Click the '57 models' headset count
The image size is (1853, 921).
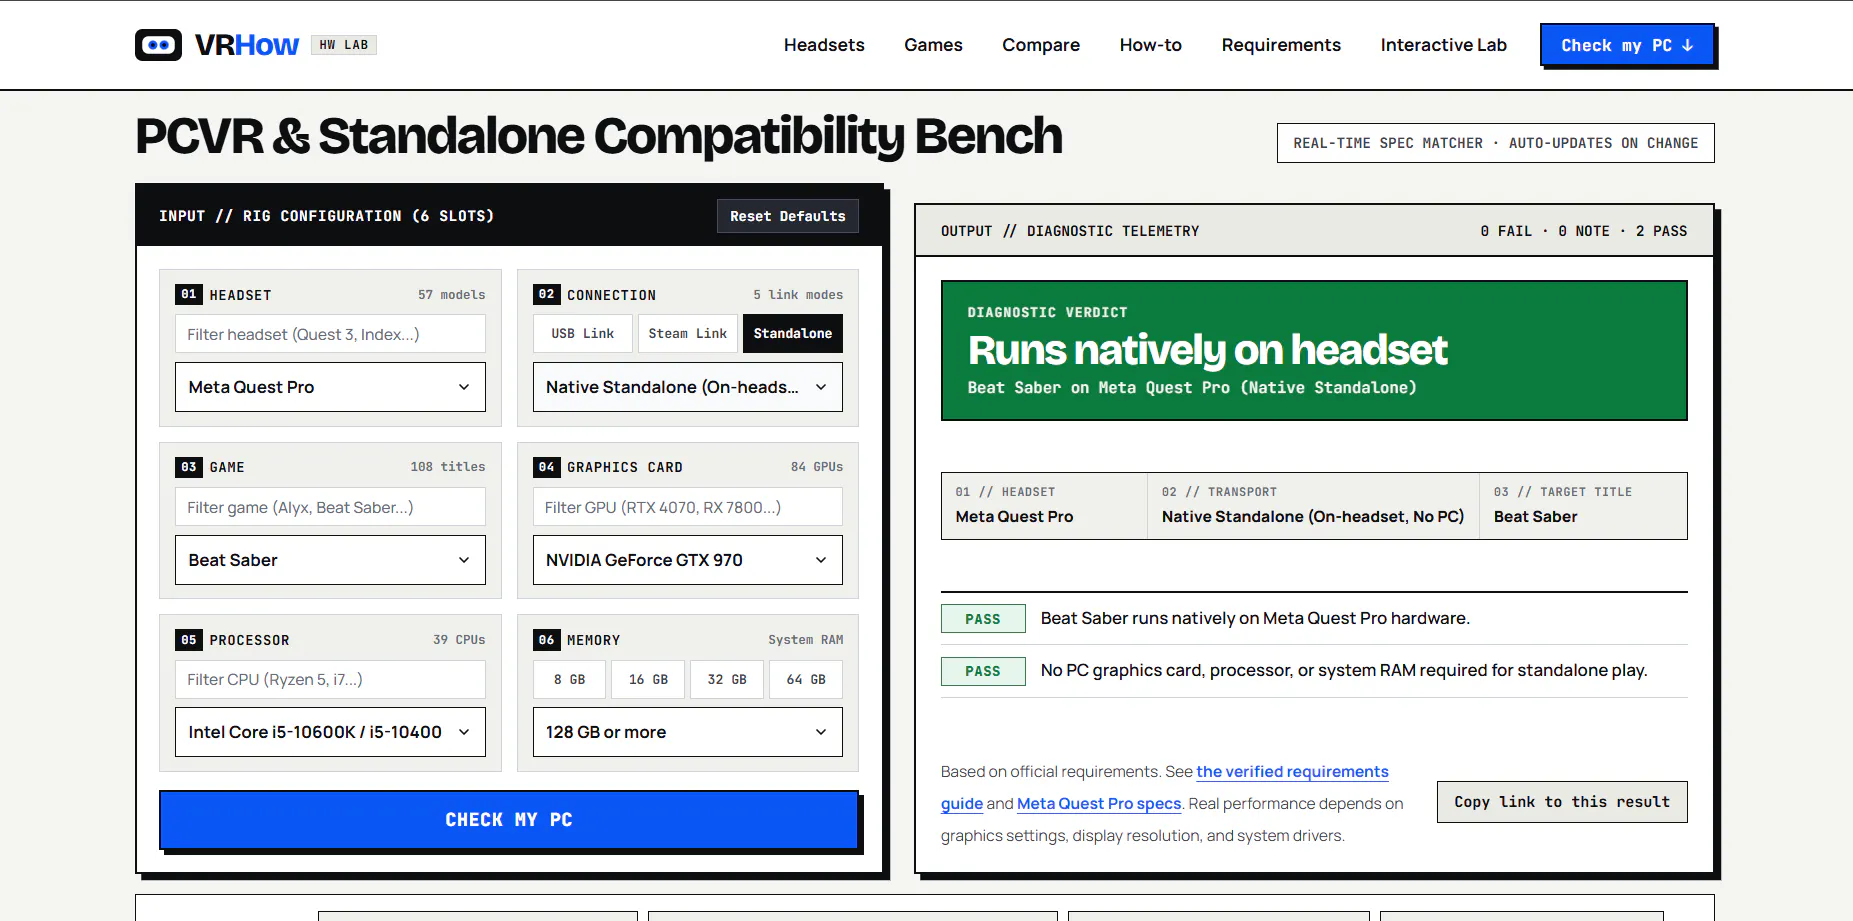tap(452, 295)
